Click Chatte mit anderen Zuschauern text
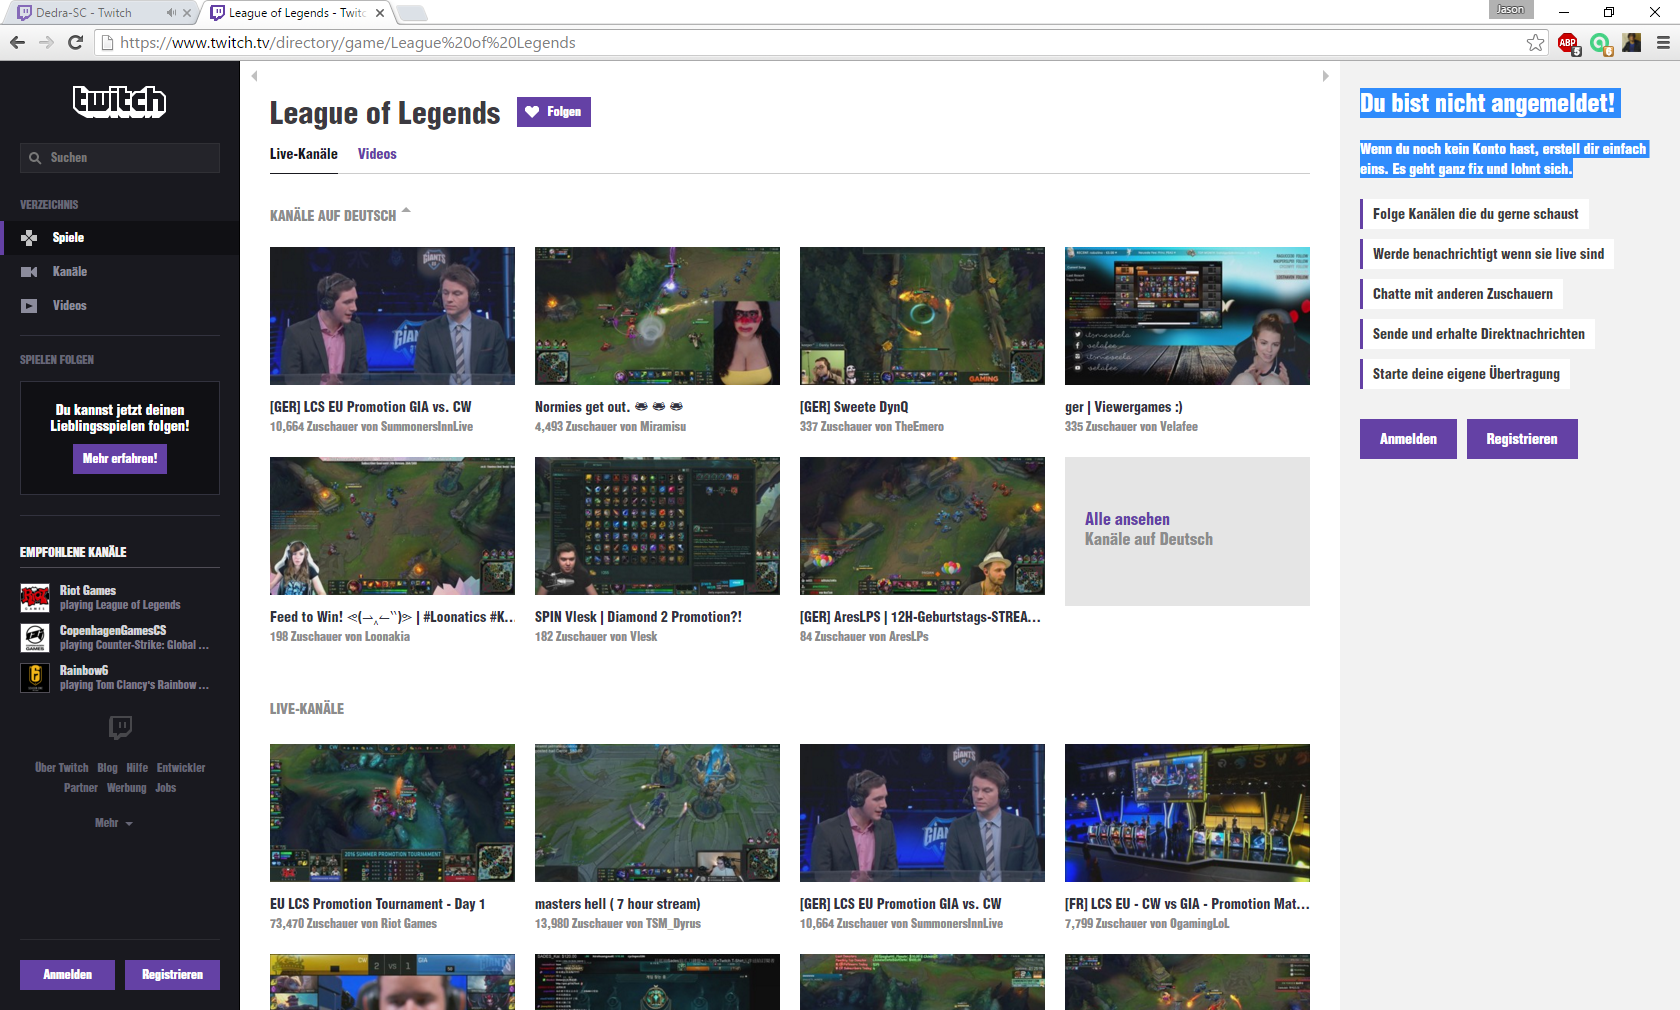 (1462, 294)
